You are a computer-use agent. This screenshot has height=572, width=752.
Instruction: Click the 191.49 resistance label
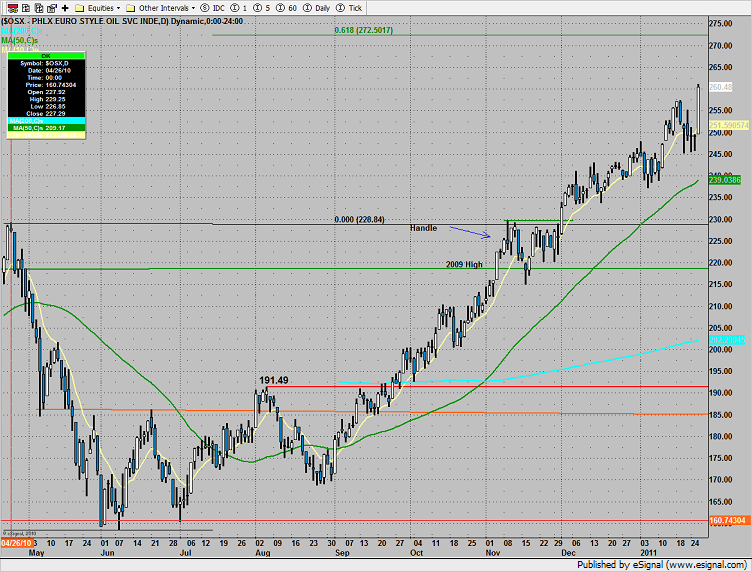pyautogui.click(x=275, y=380)
